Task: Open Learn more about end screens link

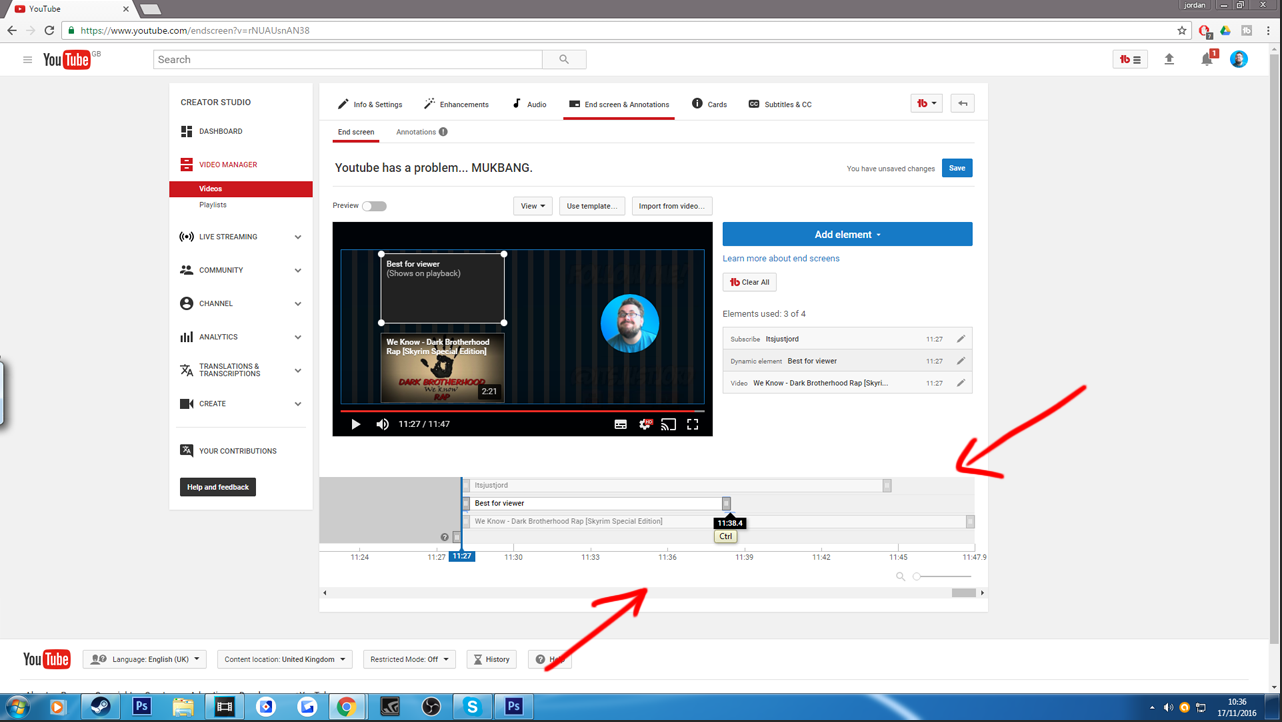Action: pyautogui.click(x=781, y=258)
